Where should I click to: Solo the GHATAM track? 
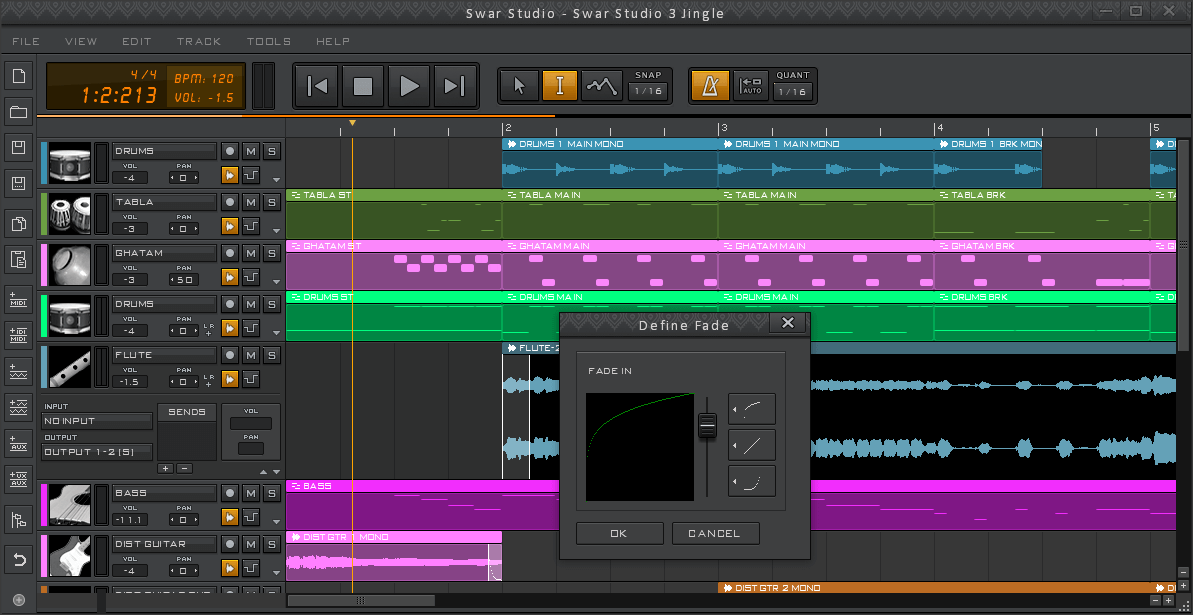tap(272, 253)
